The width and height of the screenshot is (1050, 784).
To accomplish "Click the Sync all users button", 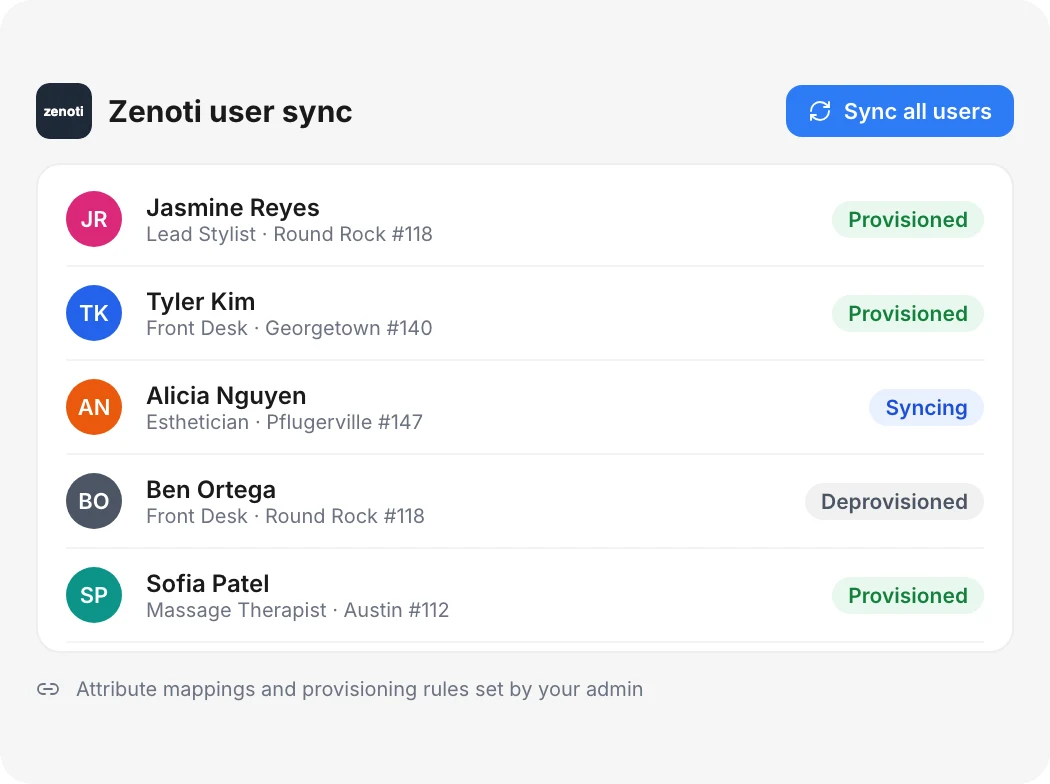I will click(899, 111).
